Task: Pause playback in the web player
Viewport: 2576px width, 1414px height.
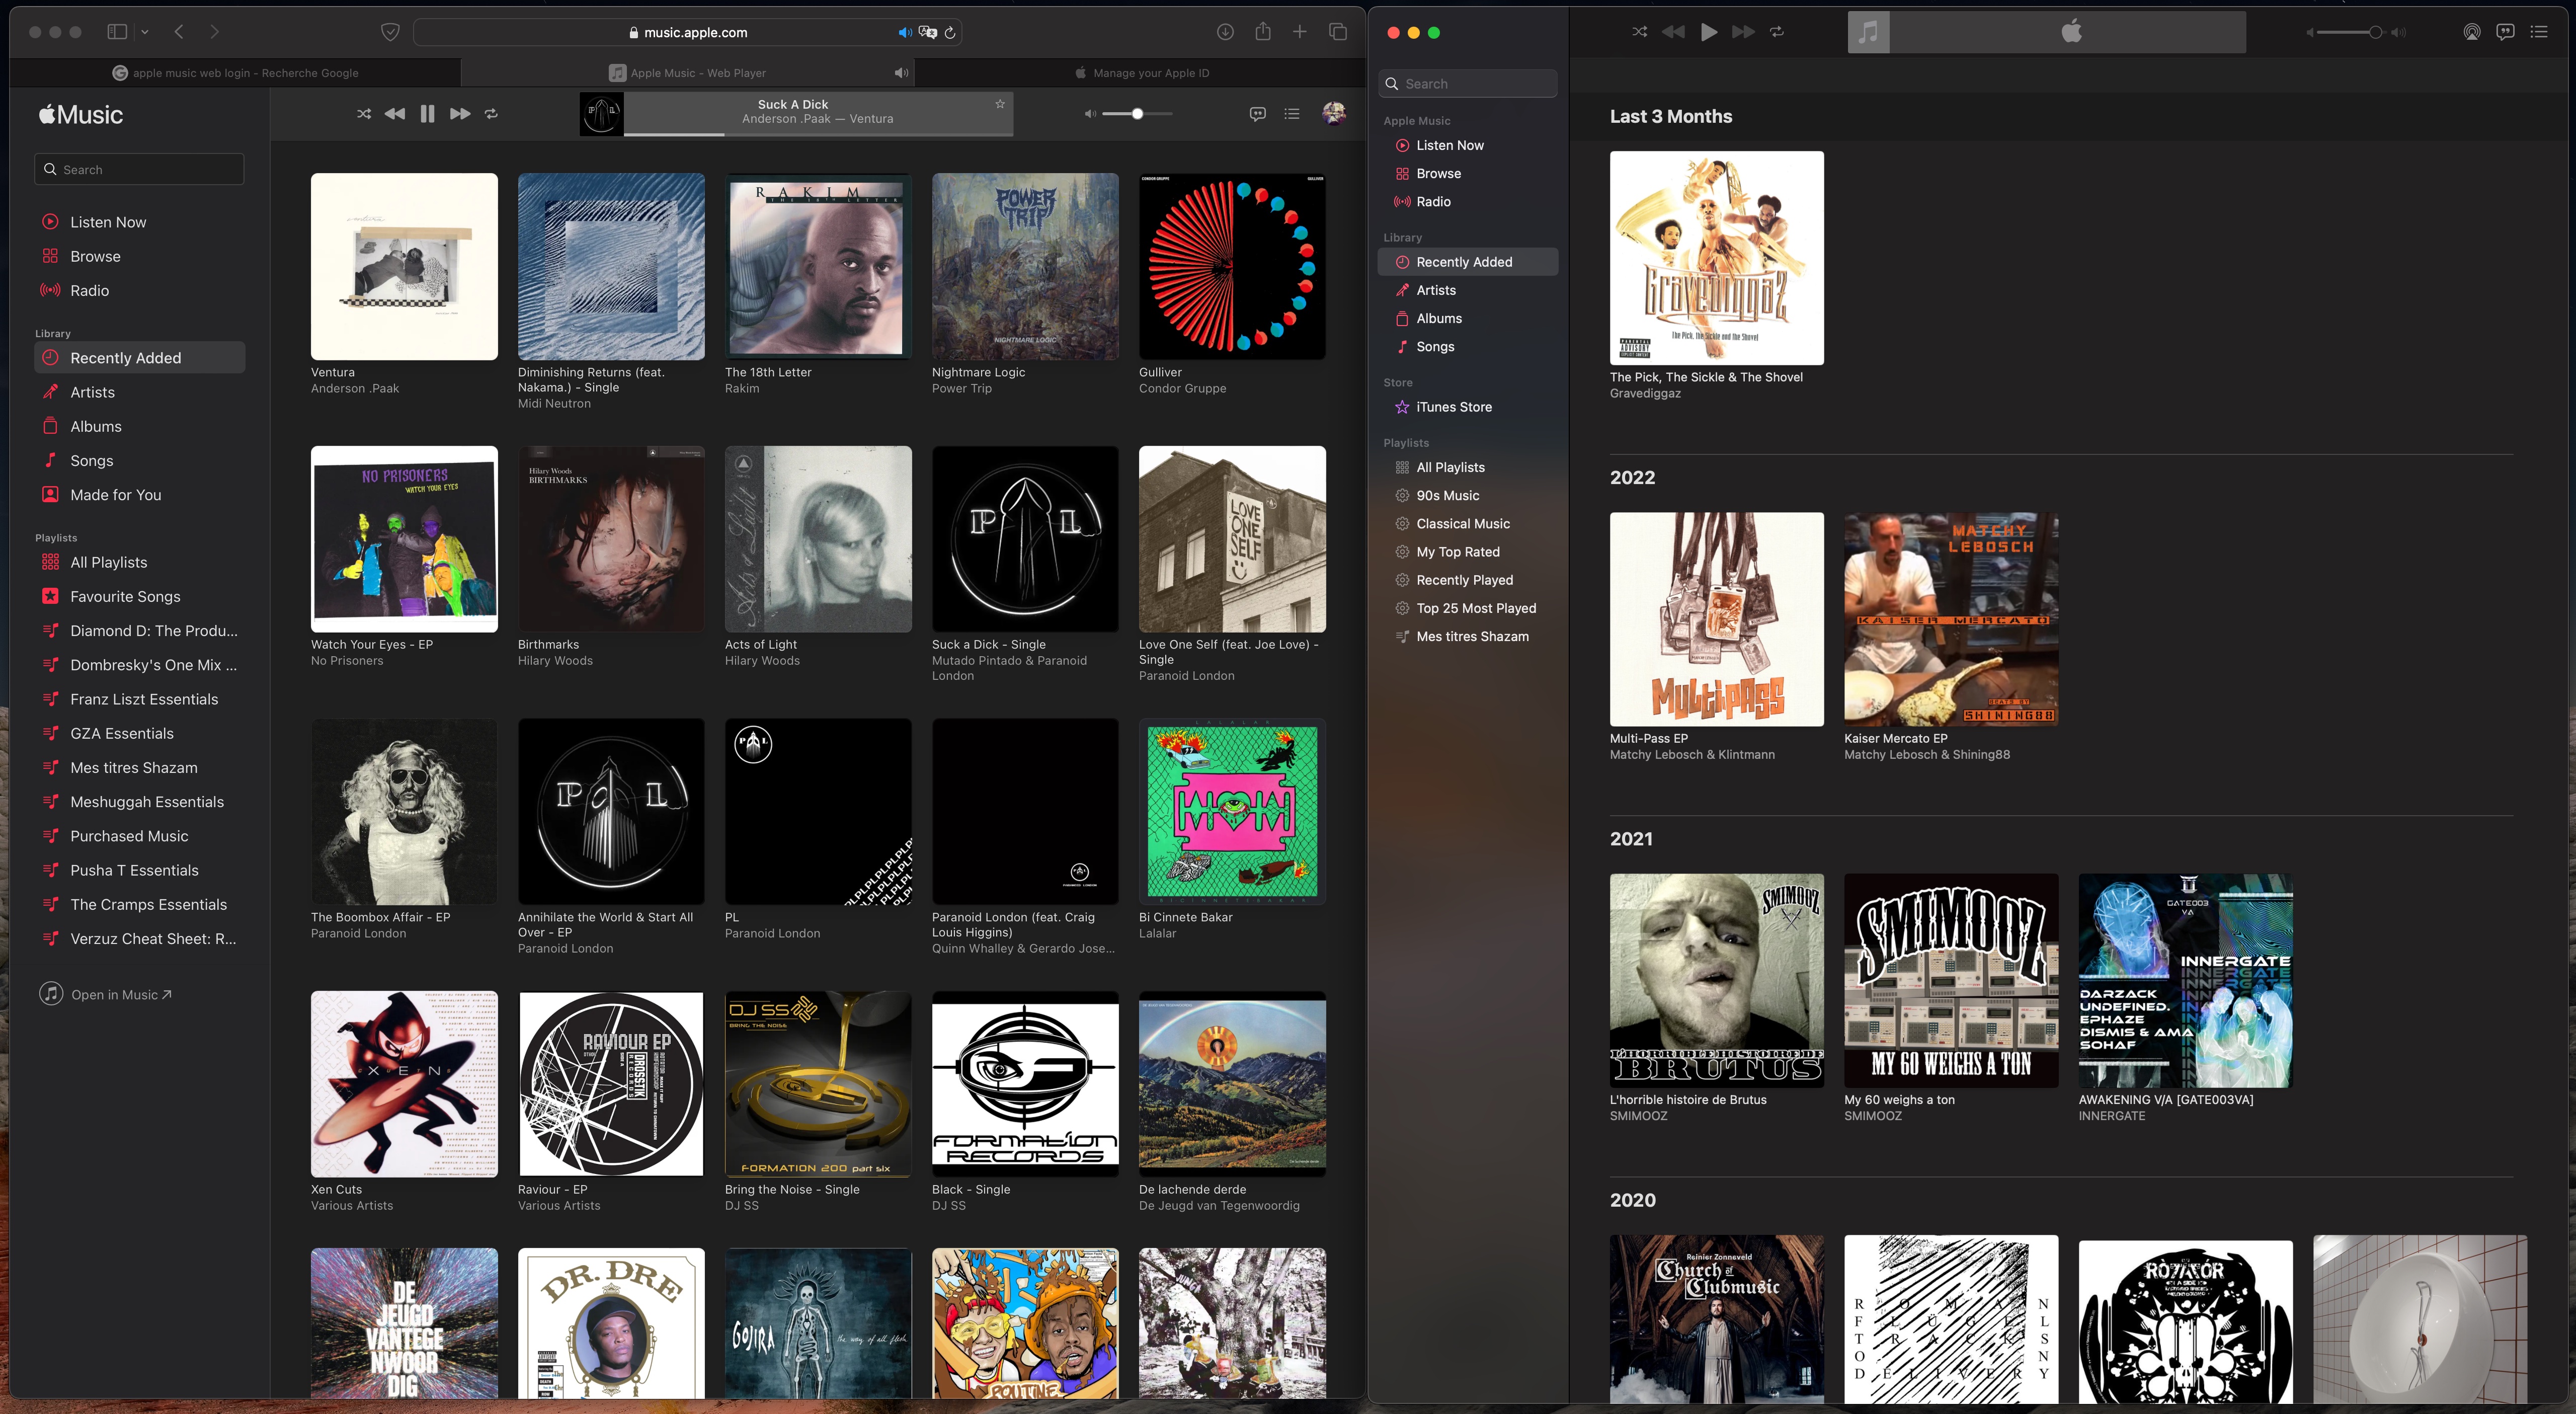Action: point(427,114)
